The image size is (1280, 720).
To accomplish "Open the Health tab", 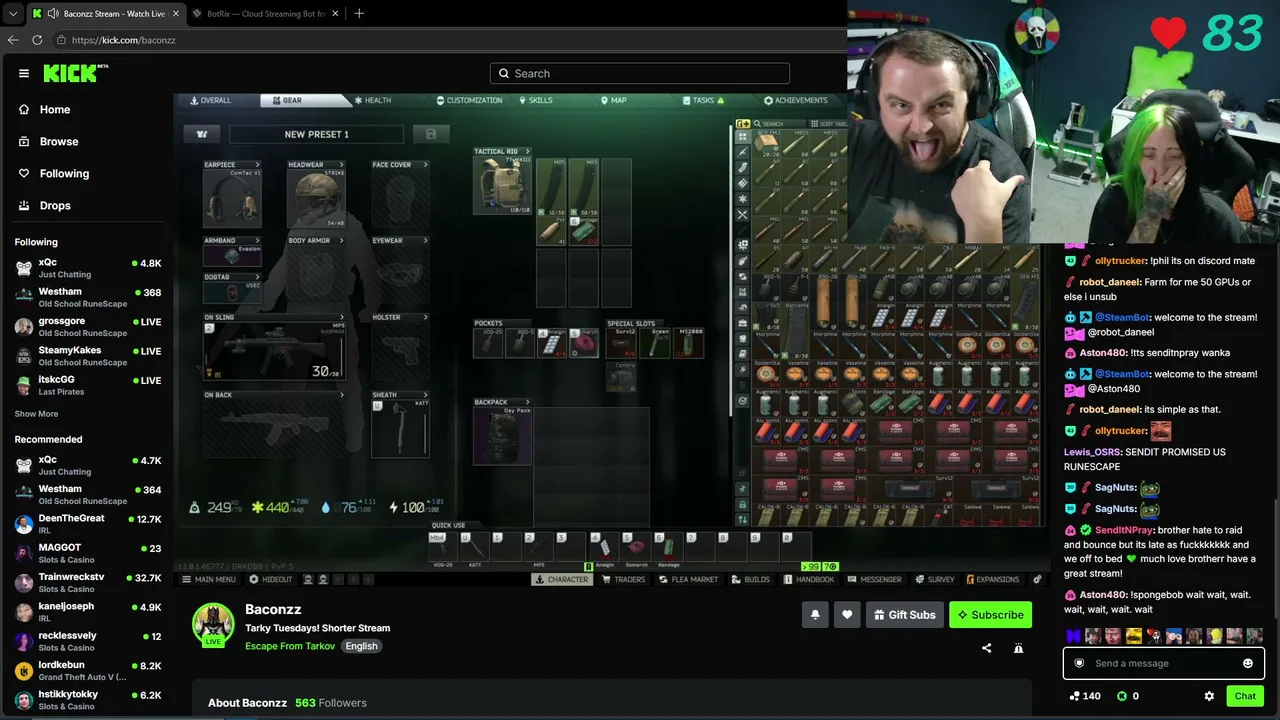I will (x=372, y=100).
